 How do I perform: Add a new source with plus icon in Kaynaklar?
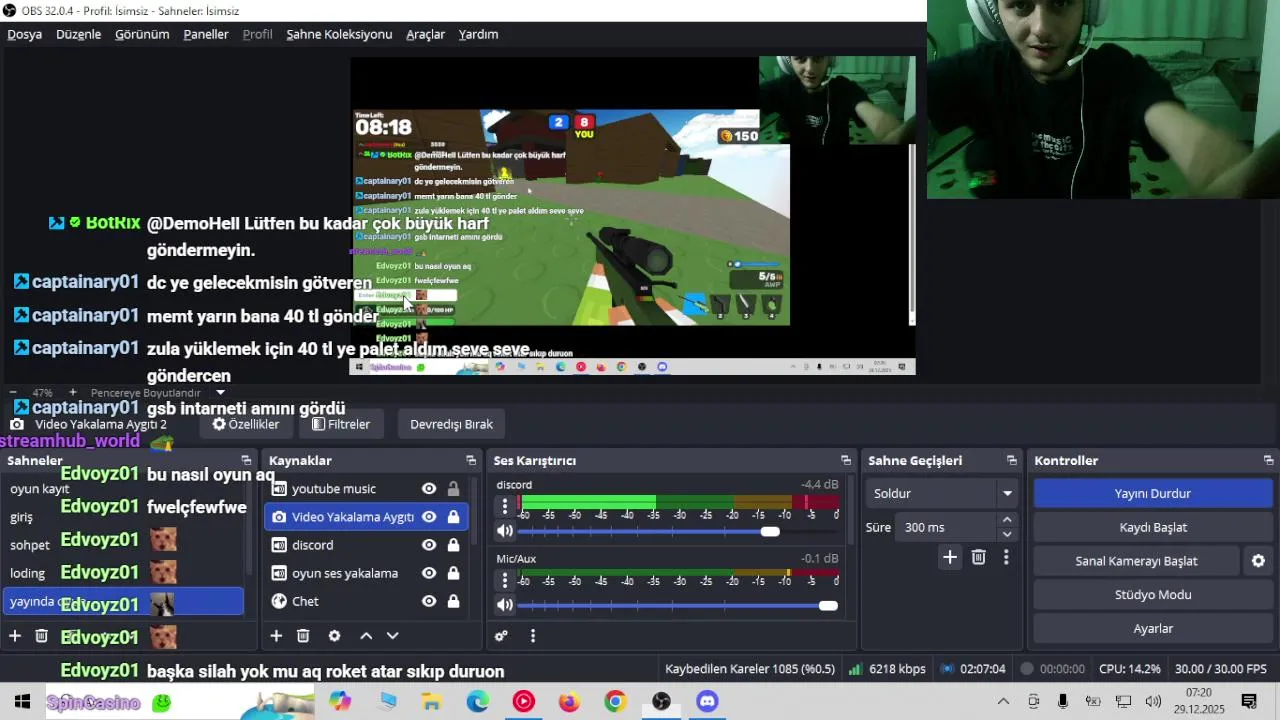[x=276, y=636]
